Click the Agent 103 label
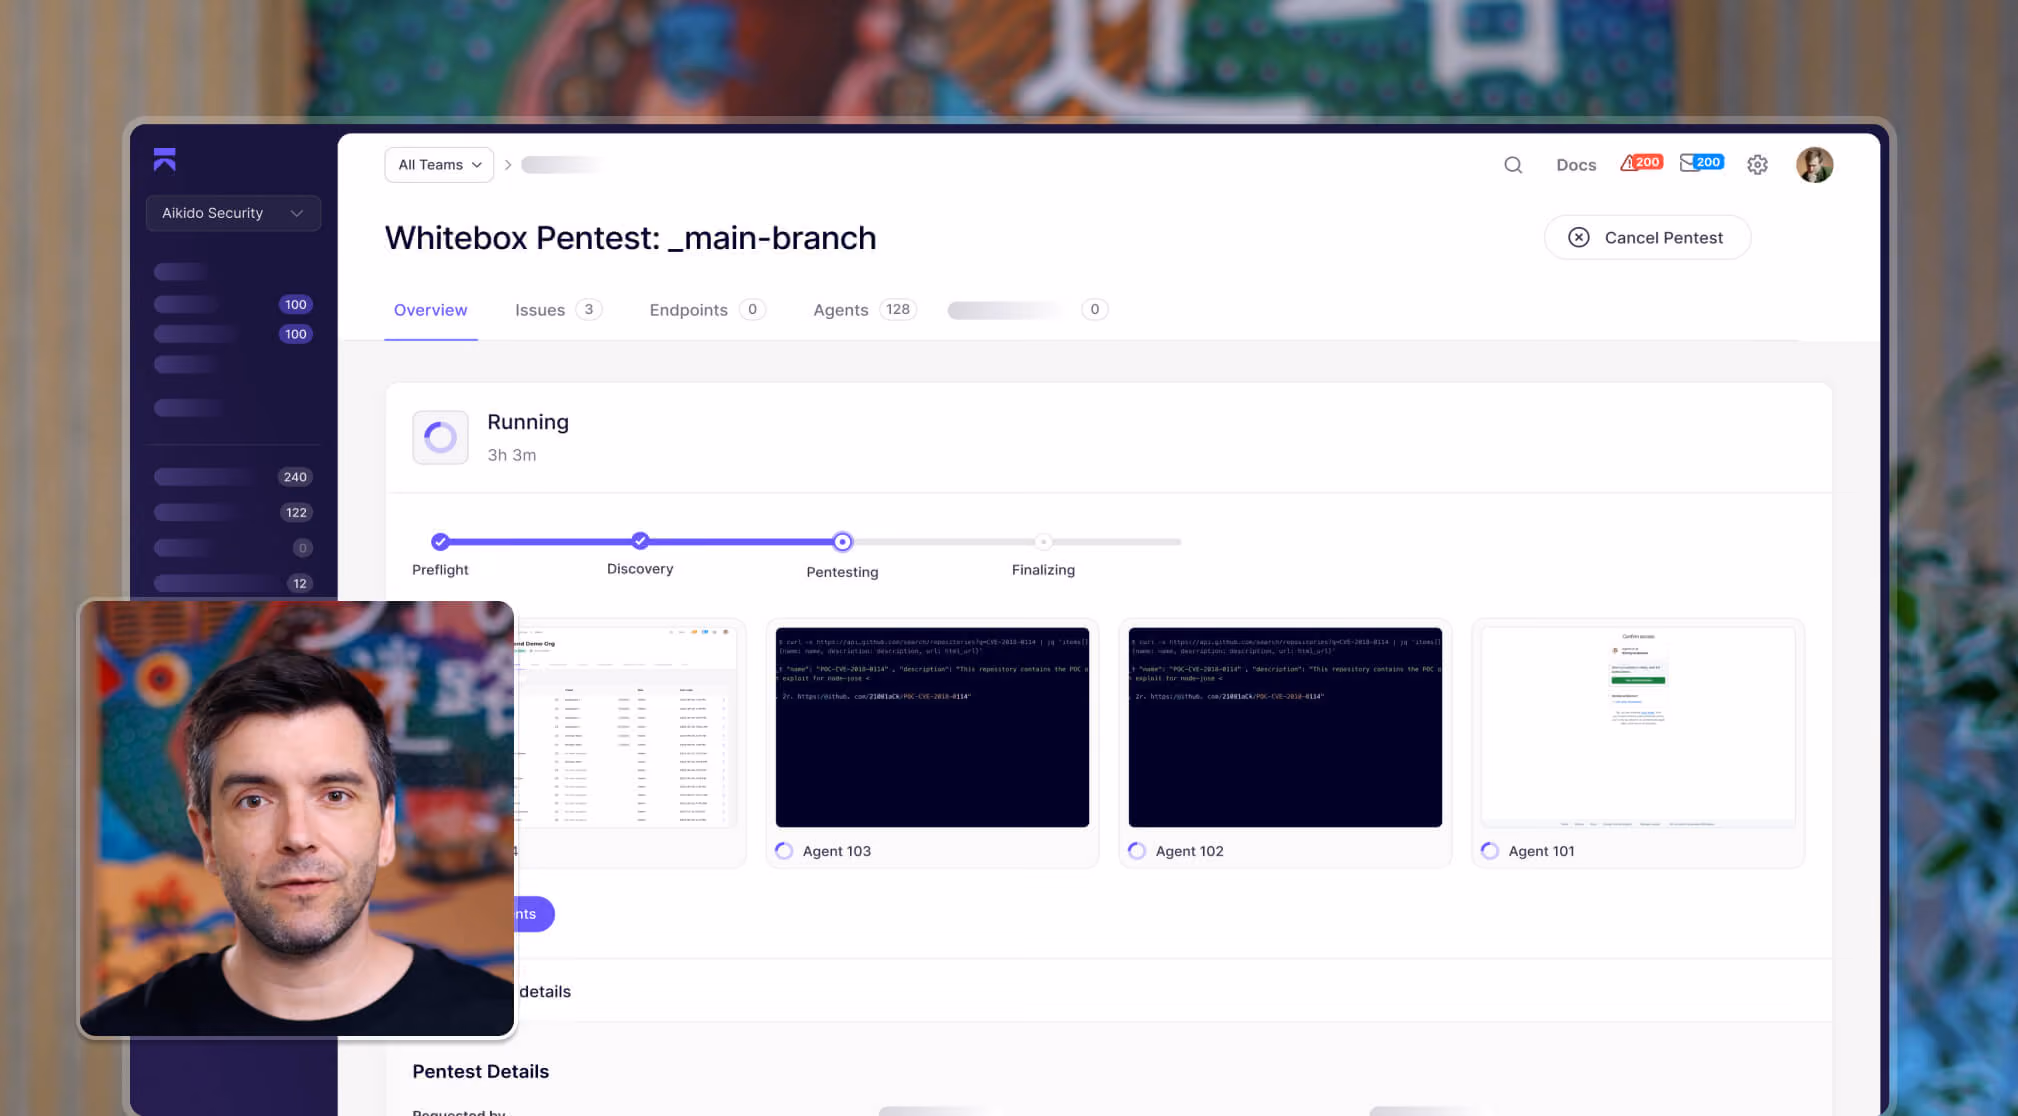This screenshot has width=2018, height=1116. coord(837,851)
